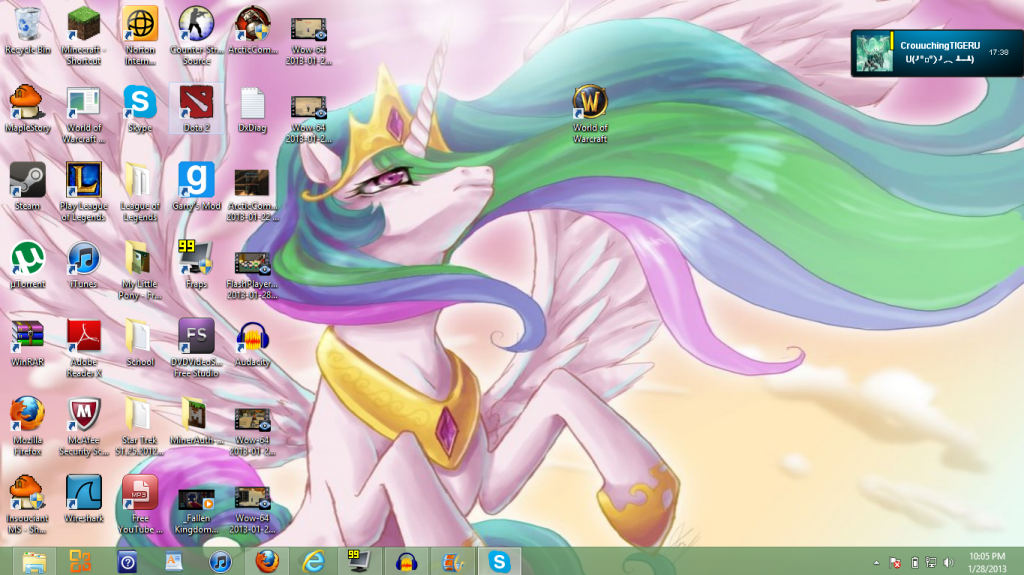Open the CrouuchingTIGERU chat notification

pyautogui.click(x=937, y=53)
